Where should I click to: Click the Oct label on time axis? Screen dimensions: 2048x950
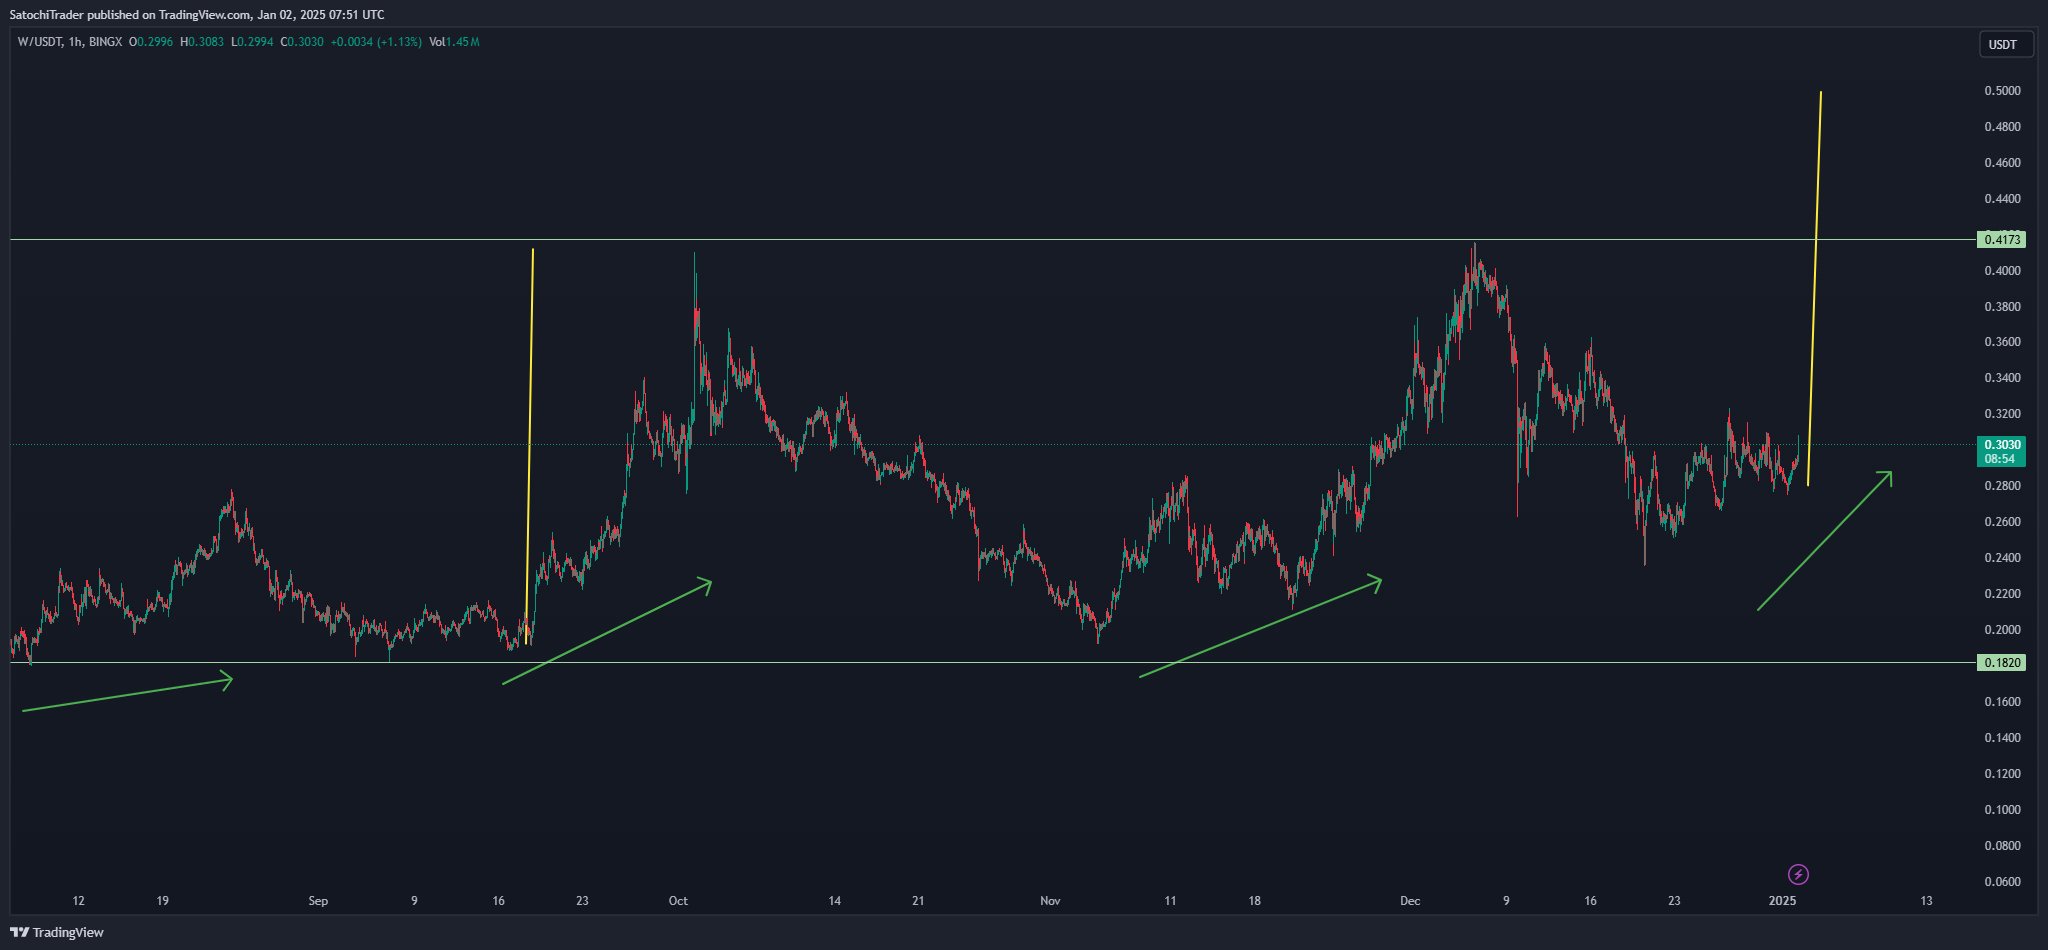(x=678, y=901)
